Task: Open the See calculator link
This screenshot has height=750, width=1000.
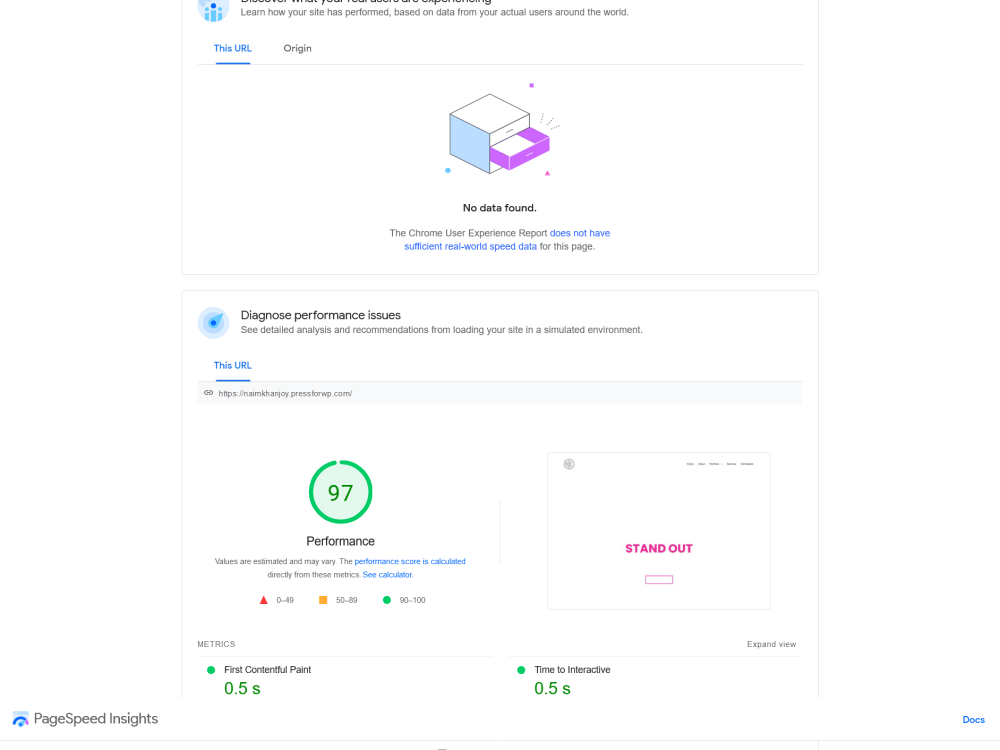Action: click(387, 575)
